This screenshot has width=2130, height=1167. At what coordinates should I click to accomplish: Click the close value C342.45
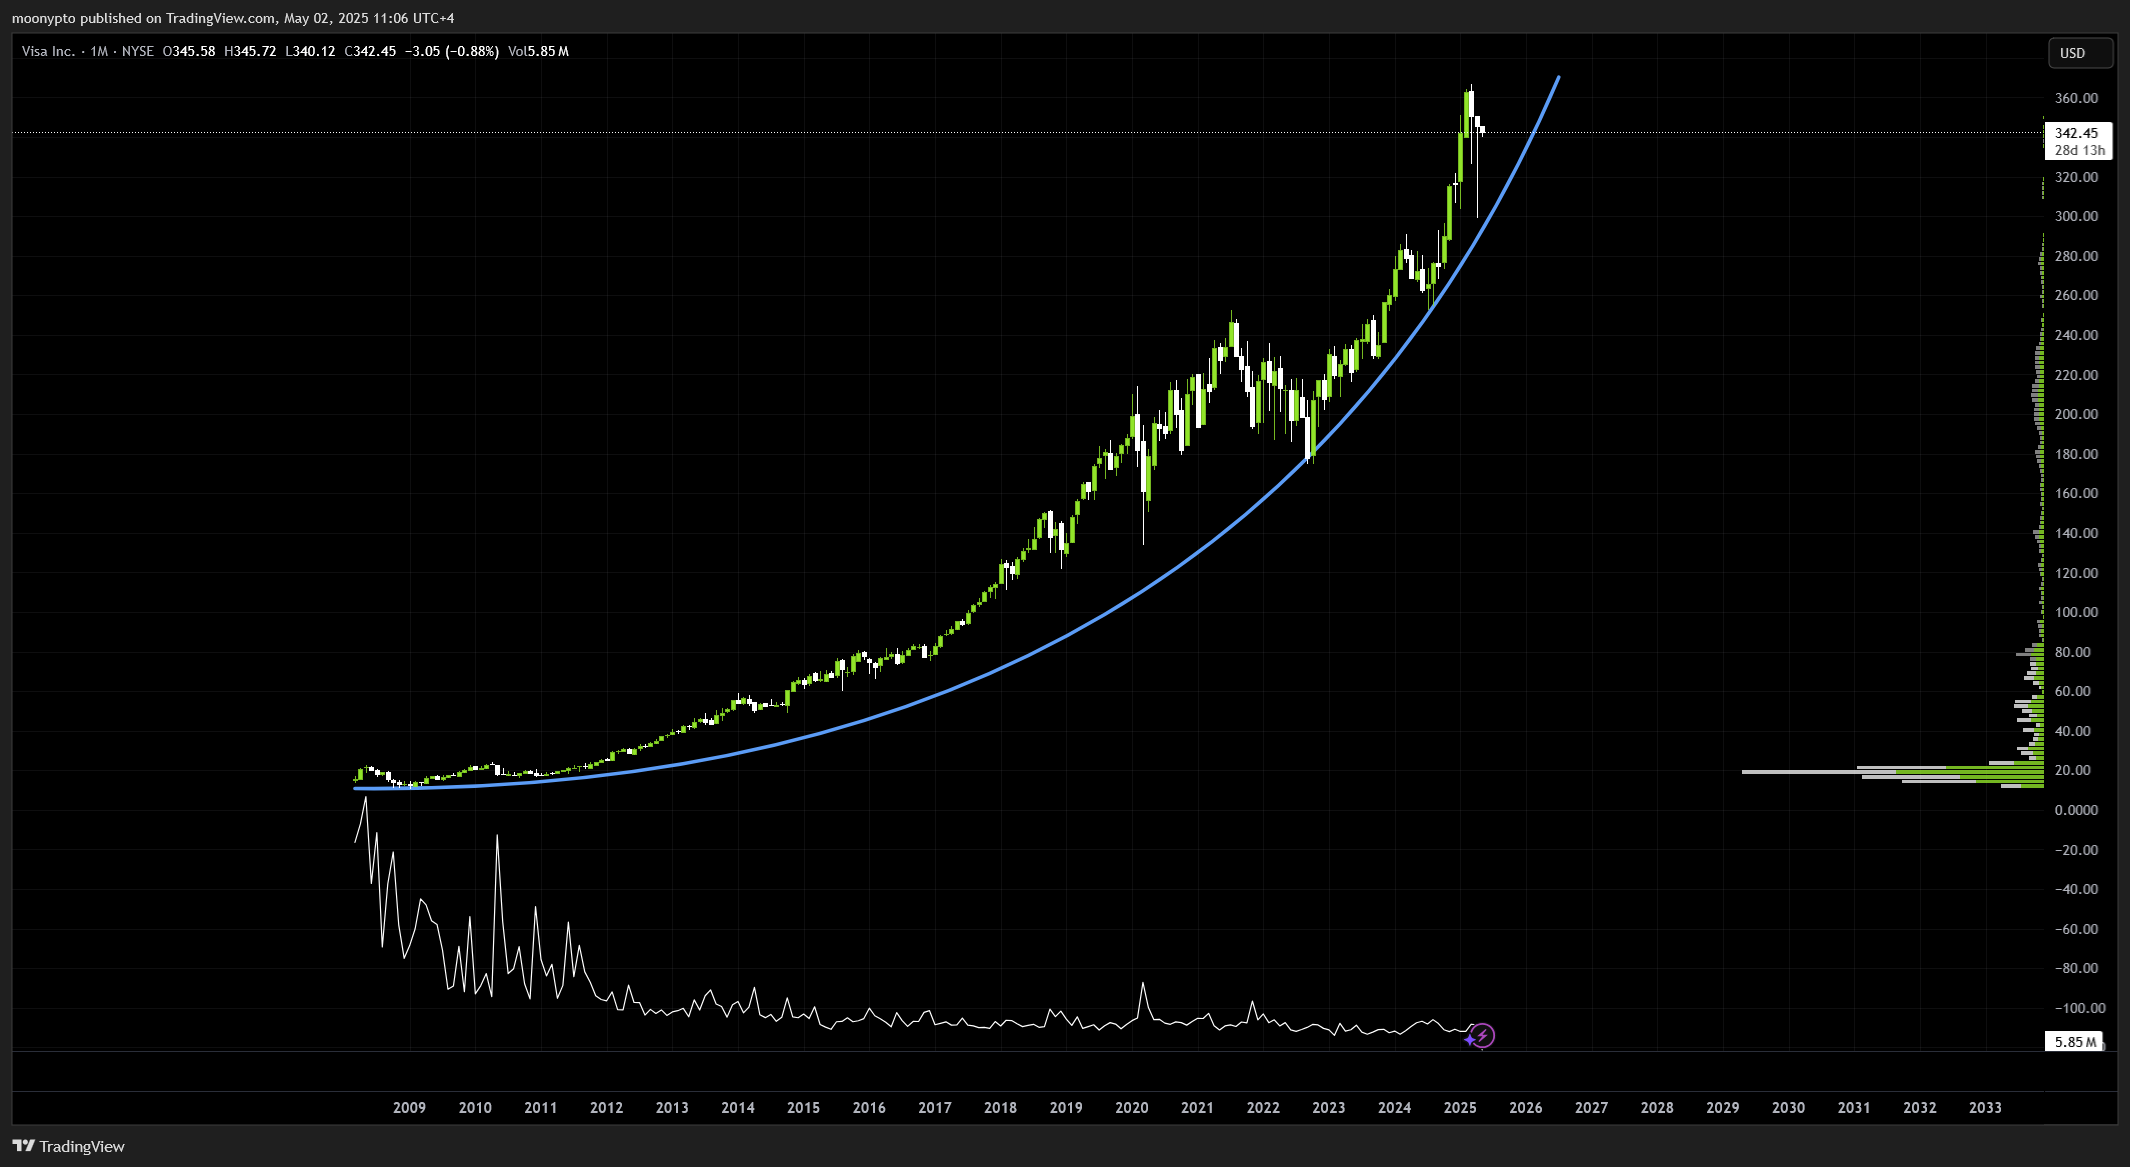(370, 51)
